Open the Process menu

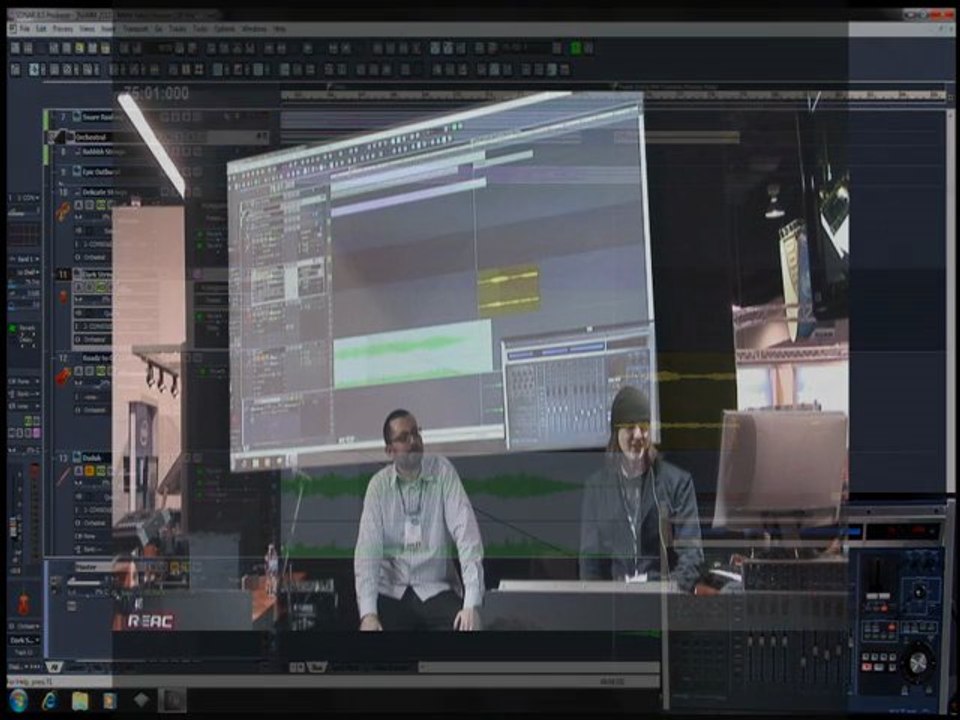[62, 29]
